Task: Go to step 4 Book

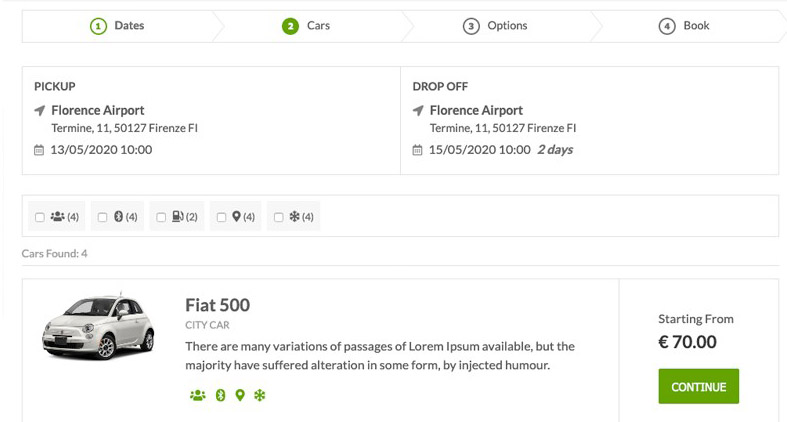Action: 685,26
